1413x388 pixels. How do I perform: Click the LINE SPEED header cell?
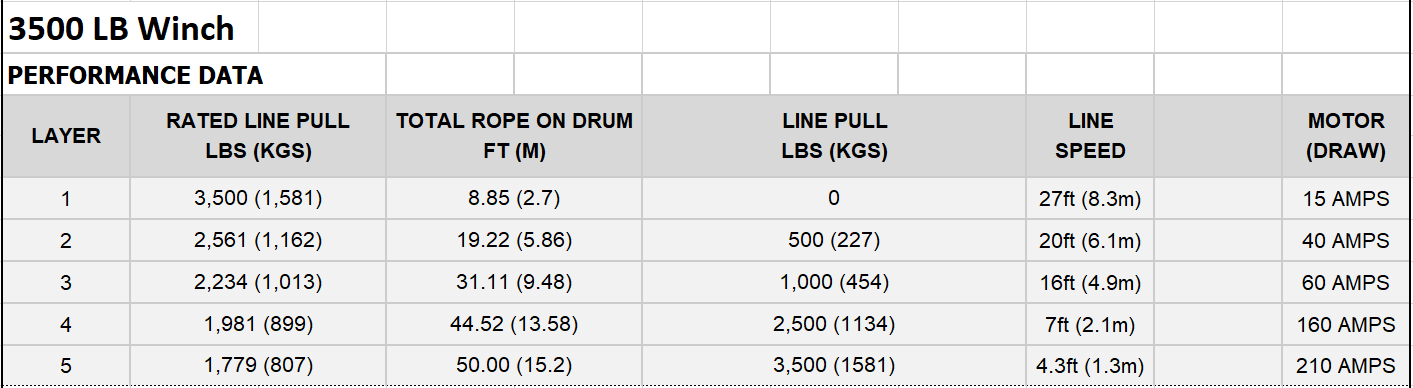1090,137
